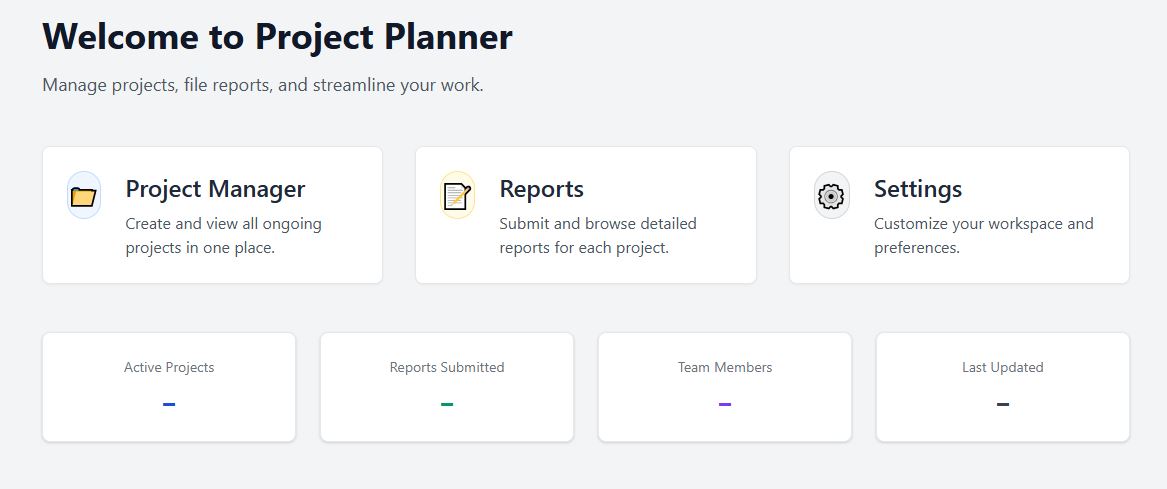
Task: Click the green dash under Reports Submitted
Action: tap(447, 404)
